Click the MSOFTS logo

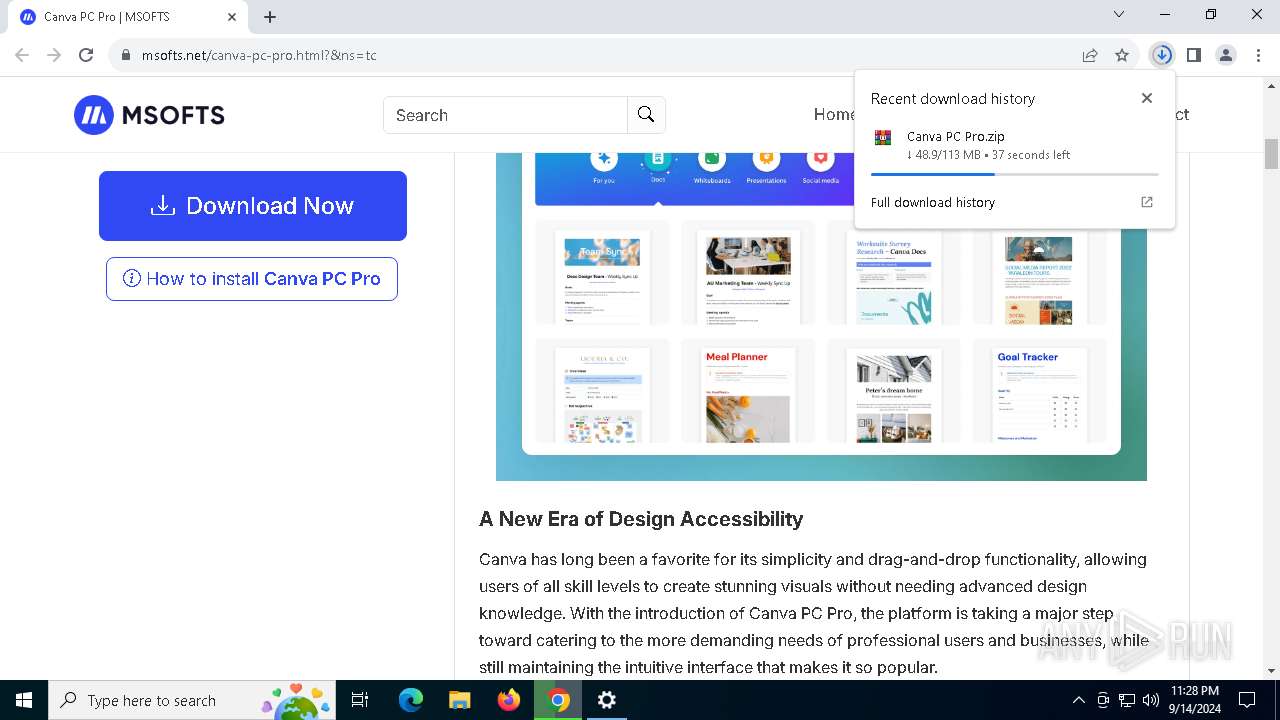point(149,115)
